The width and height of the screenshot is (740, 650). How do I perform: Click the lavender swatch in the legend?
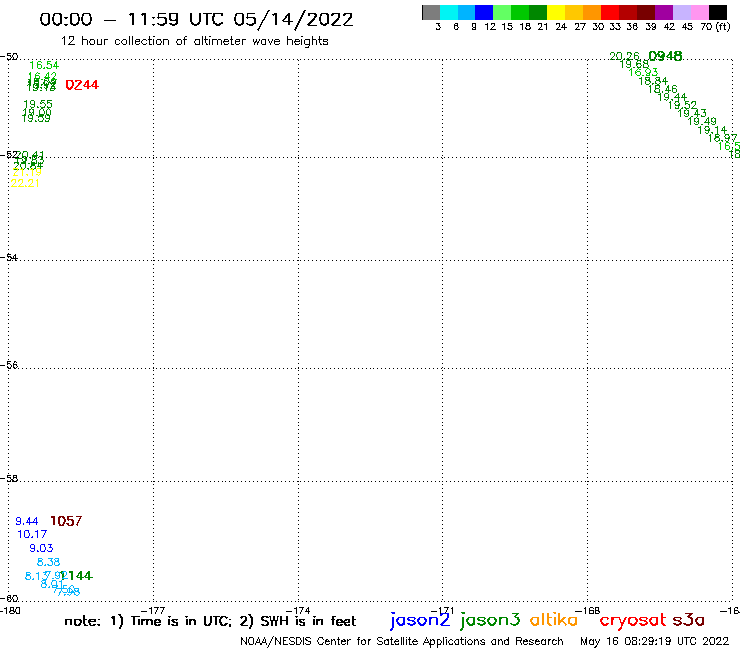point(681,12)
